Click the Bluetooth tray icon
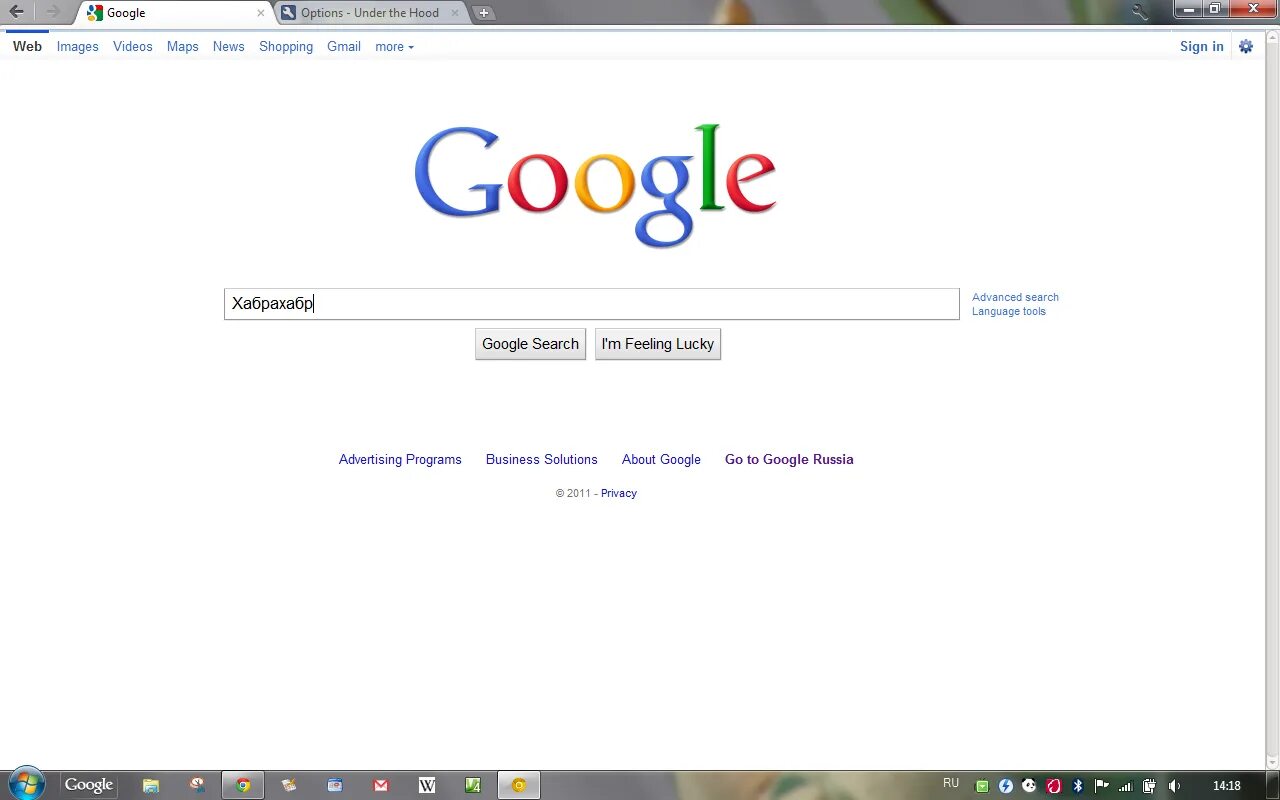The height and width of the screenshot is (800, 1280). tap(1078, 786)
